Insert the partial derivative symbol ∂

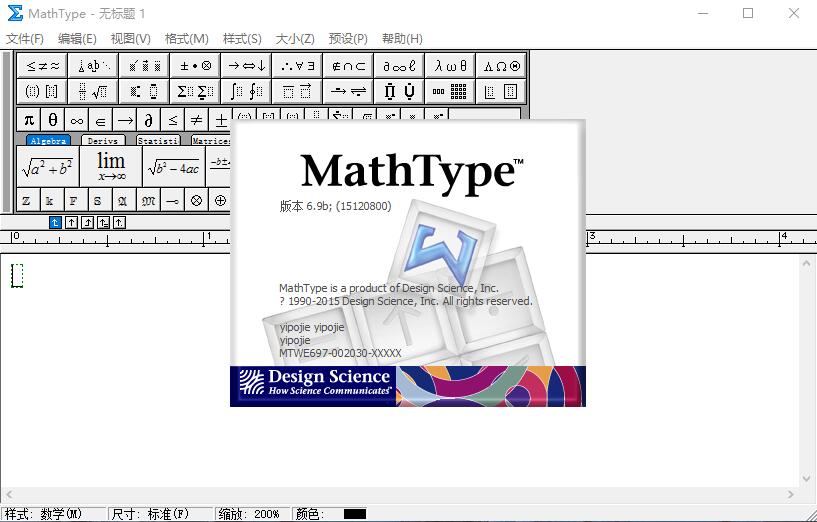coord(149,120)
